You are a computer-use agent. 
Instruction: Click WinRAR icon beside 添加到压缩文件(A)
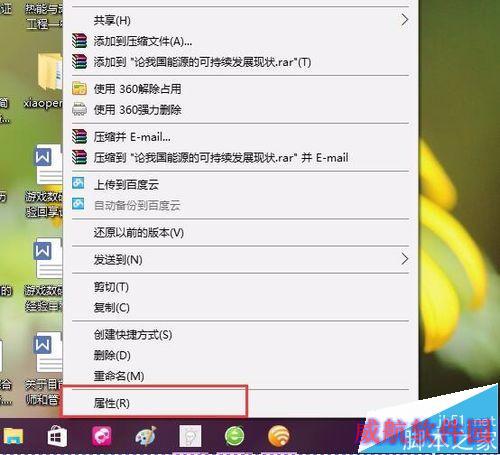pyautogui.click(x=79, y=41)
